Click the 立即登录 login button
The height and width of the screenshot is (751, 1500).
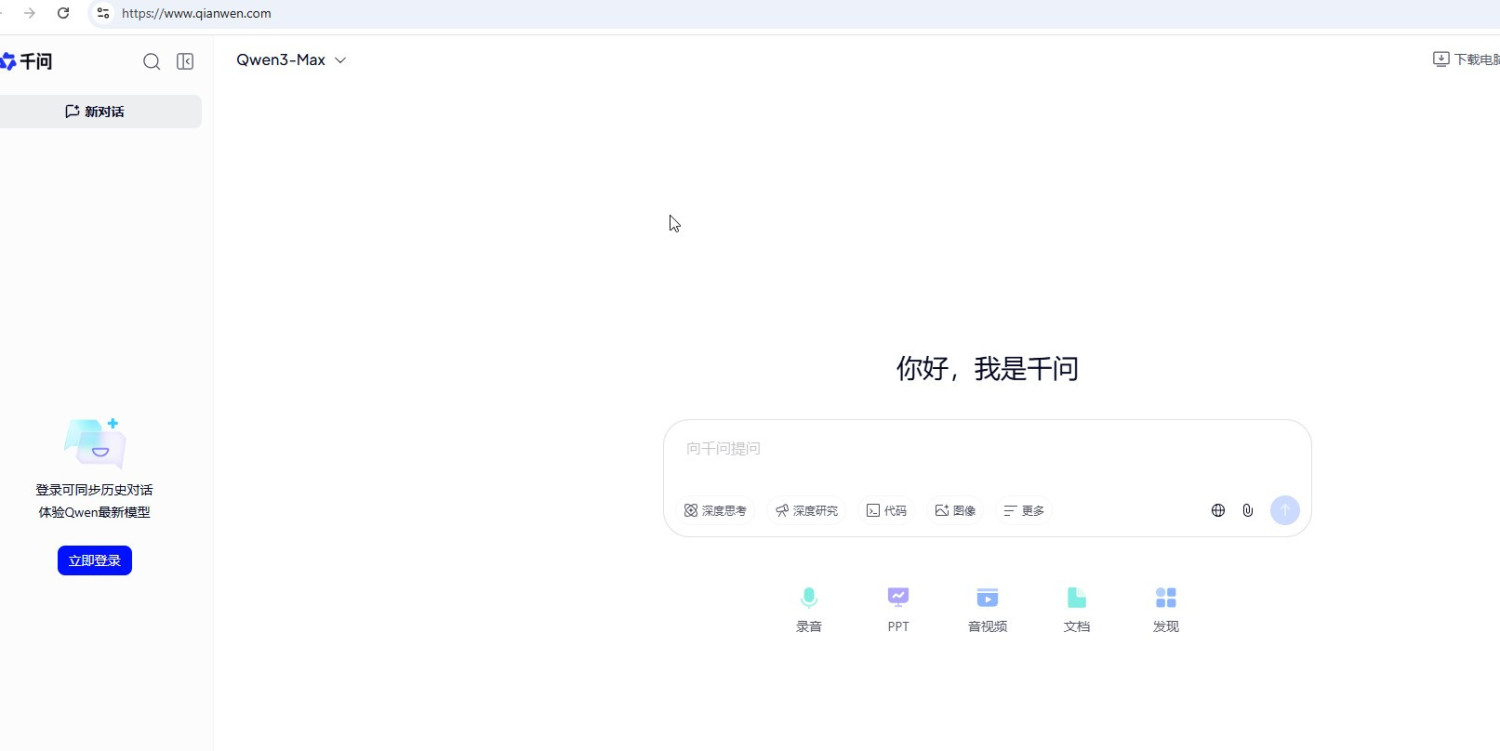click(94, 561)
